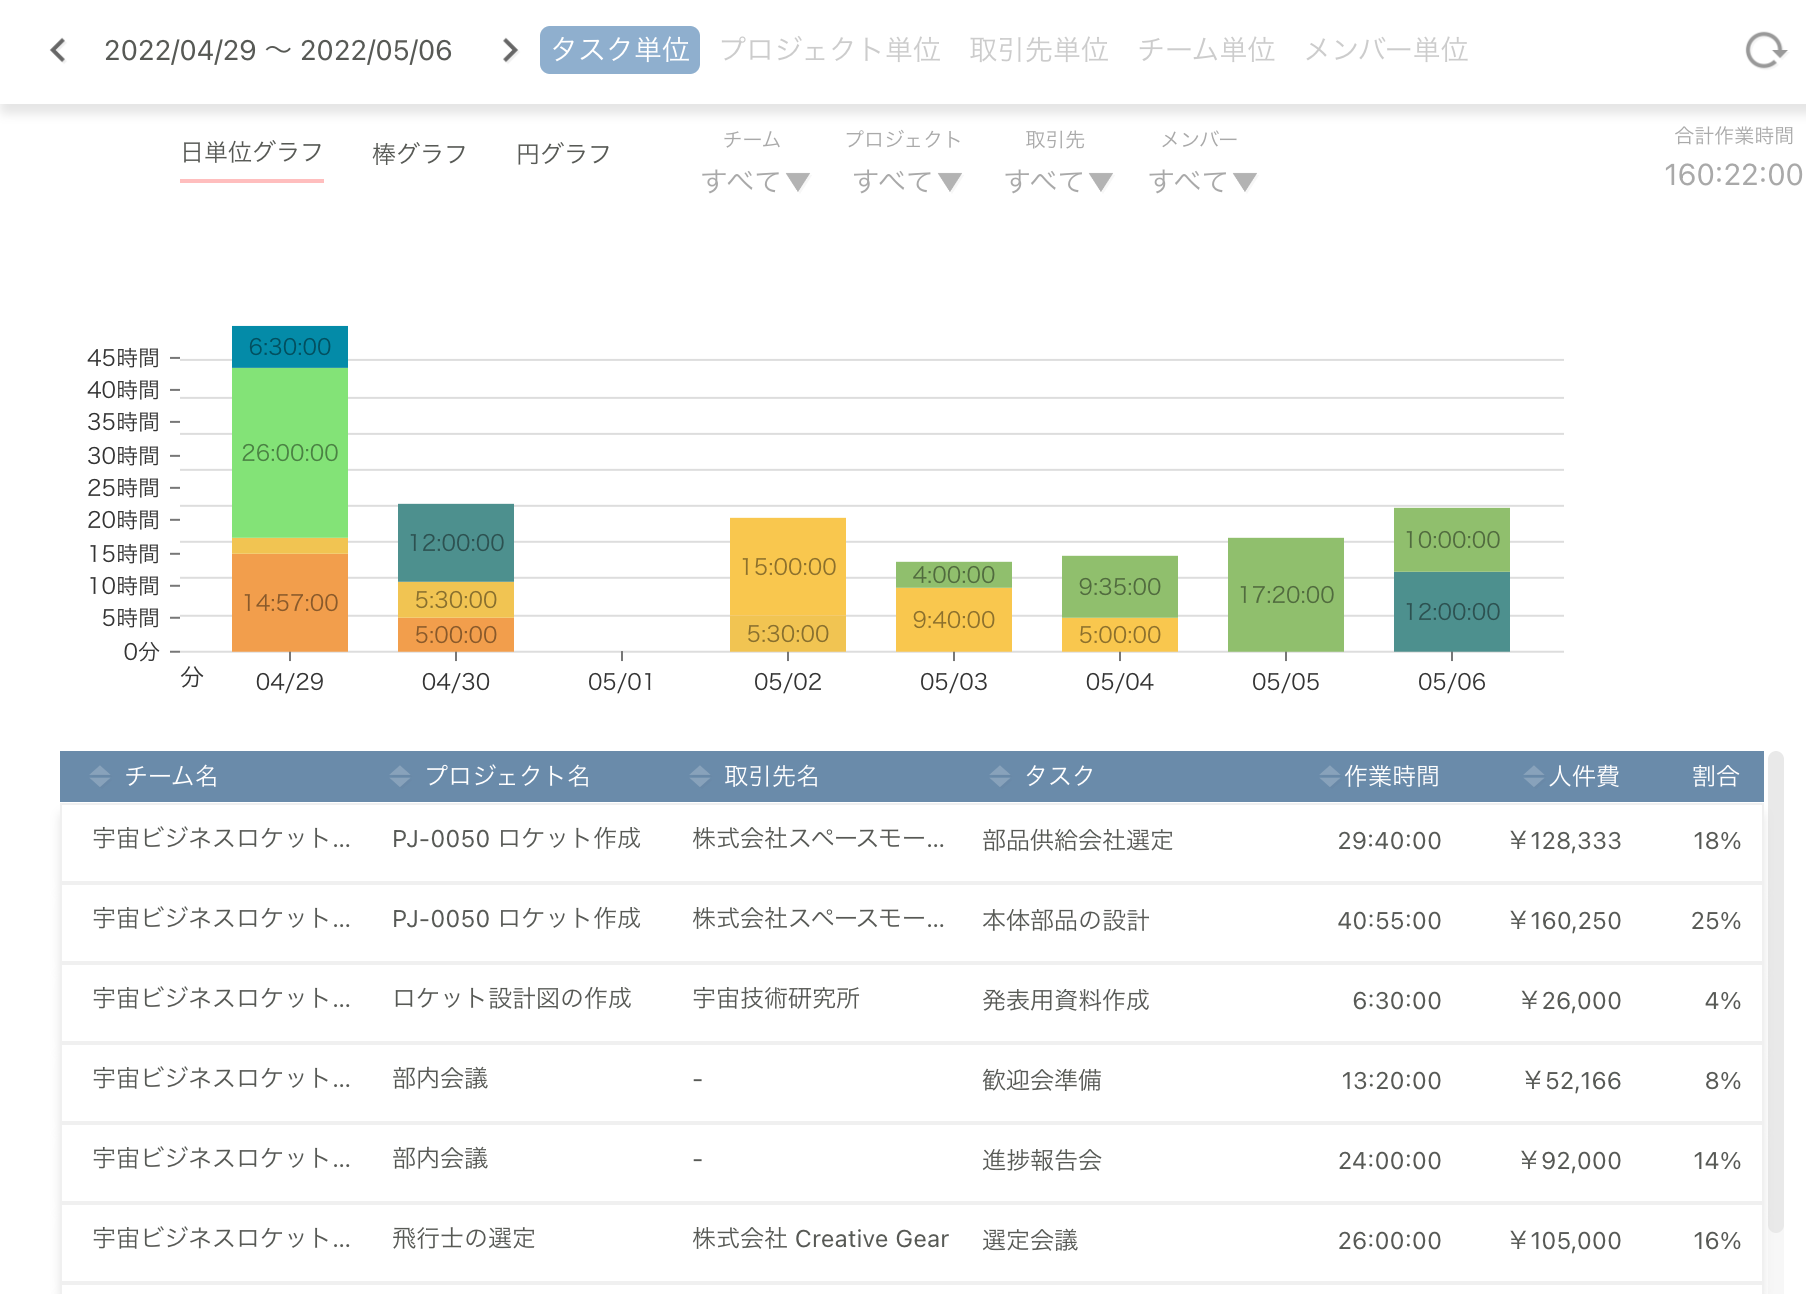Sort by プロジェクト名 column sort icon

(400, 776)
